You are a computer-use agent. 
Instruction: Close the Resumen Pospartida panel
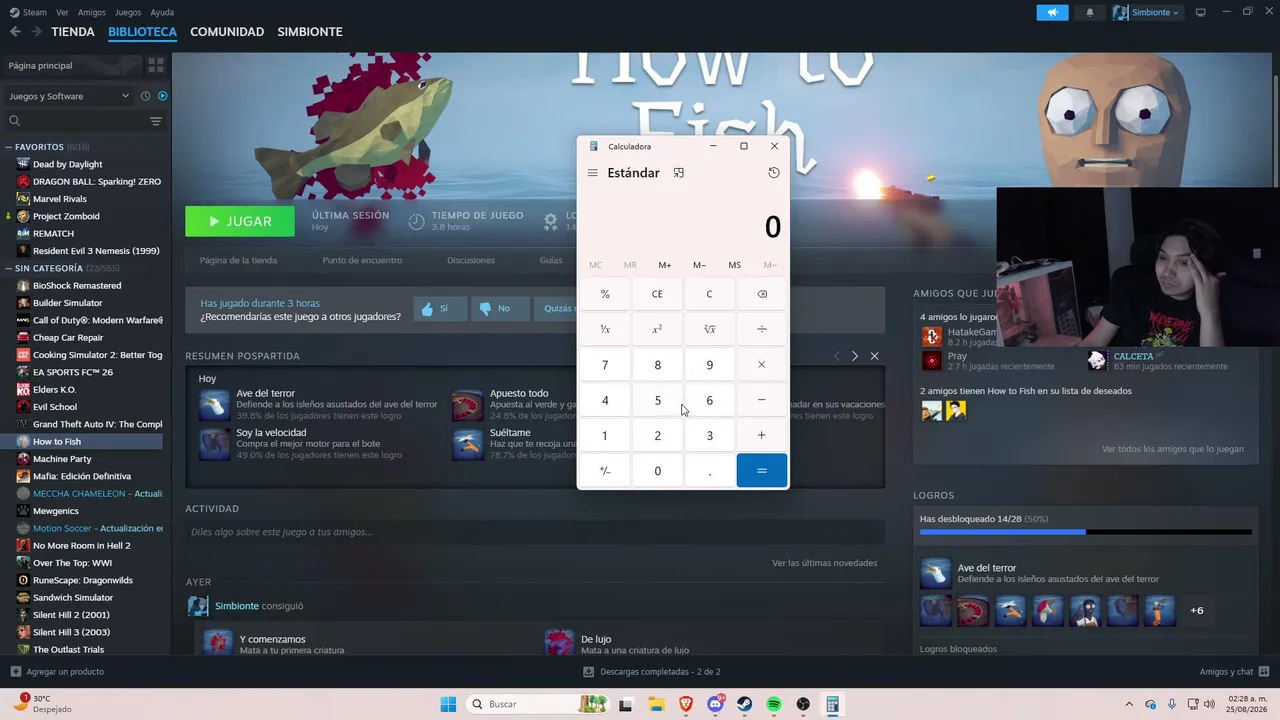pyautogui.click(x=874, y=356)
